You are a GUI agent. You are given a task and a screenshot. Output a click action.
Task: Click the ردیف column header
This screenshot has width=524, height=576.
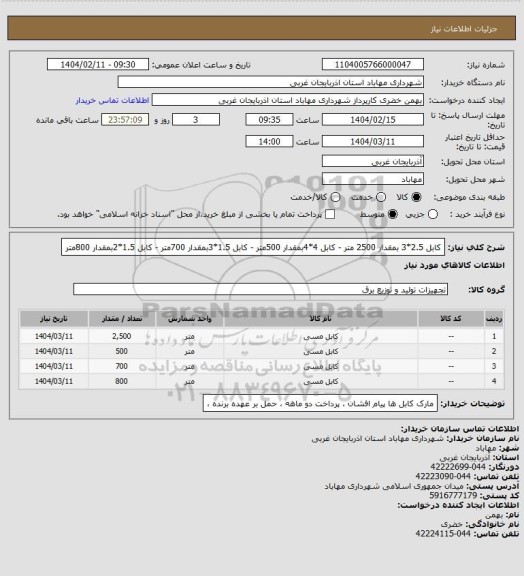pos(494,319)
